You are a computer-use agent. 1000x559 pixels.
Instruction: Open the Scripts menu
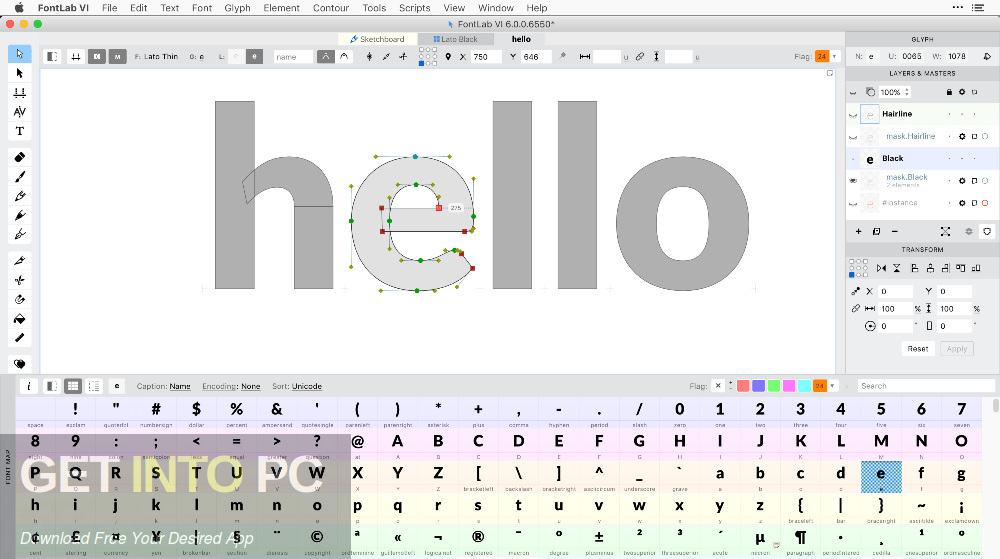pos(415,8)
